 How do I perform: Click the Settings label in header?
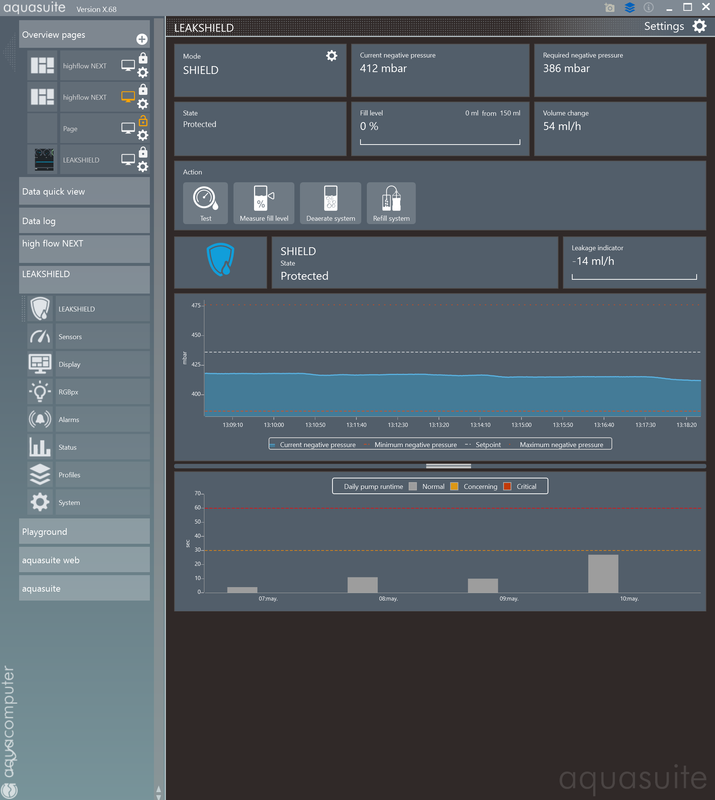click(x=664, y=26)
